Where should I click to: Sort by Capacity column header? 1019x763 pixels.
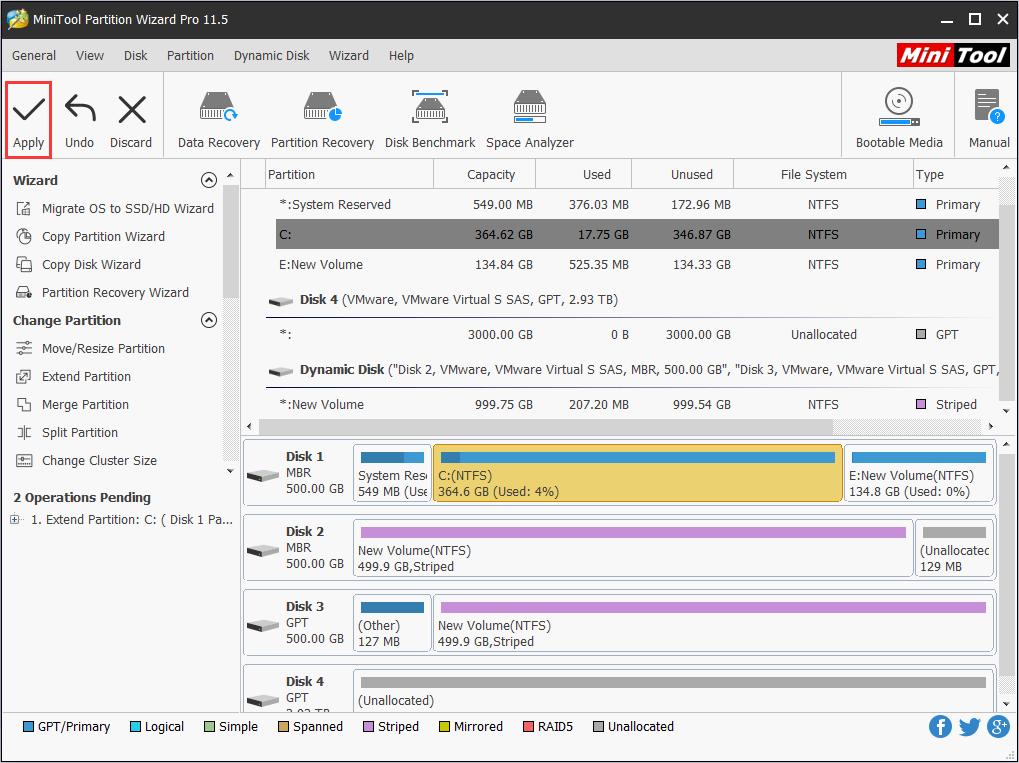click(x=485, y=174)
